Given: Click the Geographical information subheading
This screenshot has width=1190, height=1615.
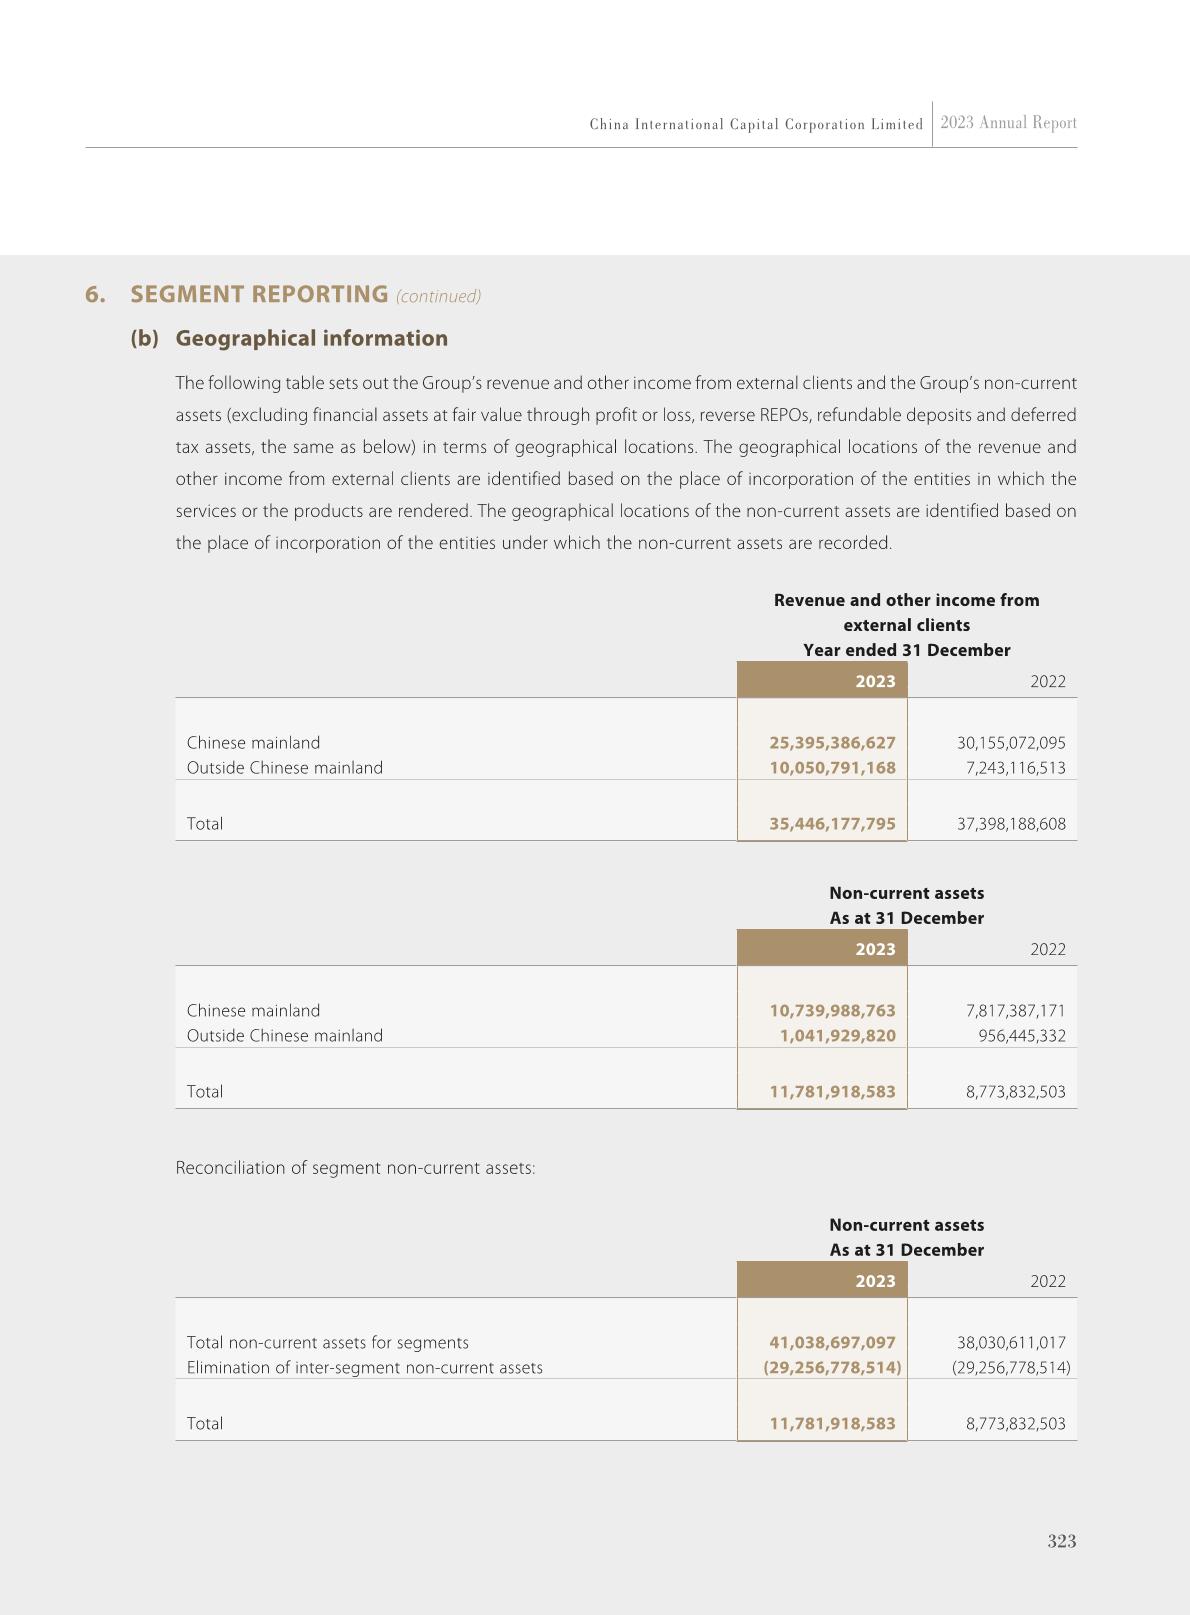Looking at the screenshot, I should [x=311, y=338].
